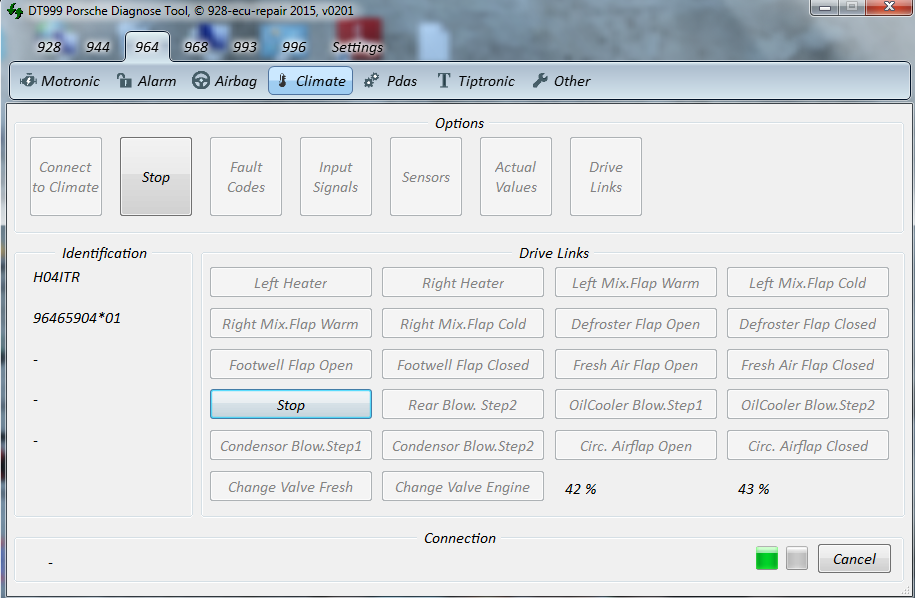Select the Alarm module padlock icon

pyautogui.click(x=125, y=81)
